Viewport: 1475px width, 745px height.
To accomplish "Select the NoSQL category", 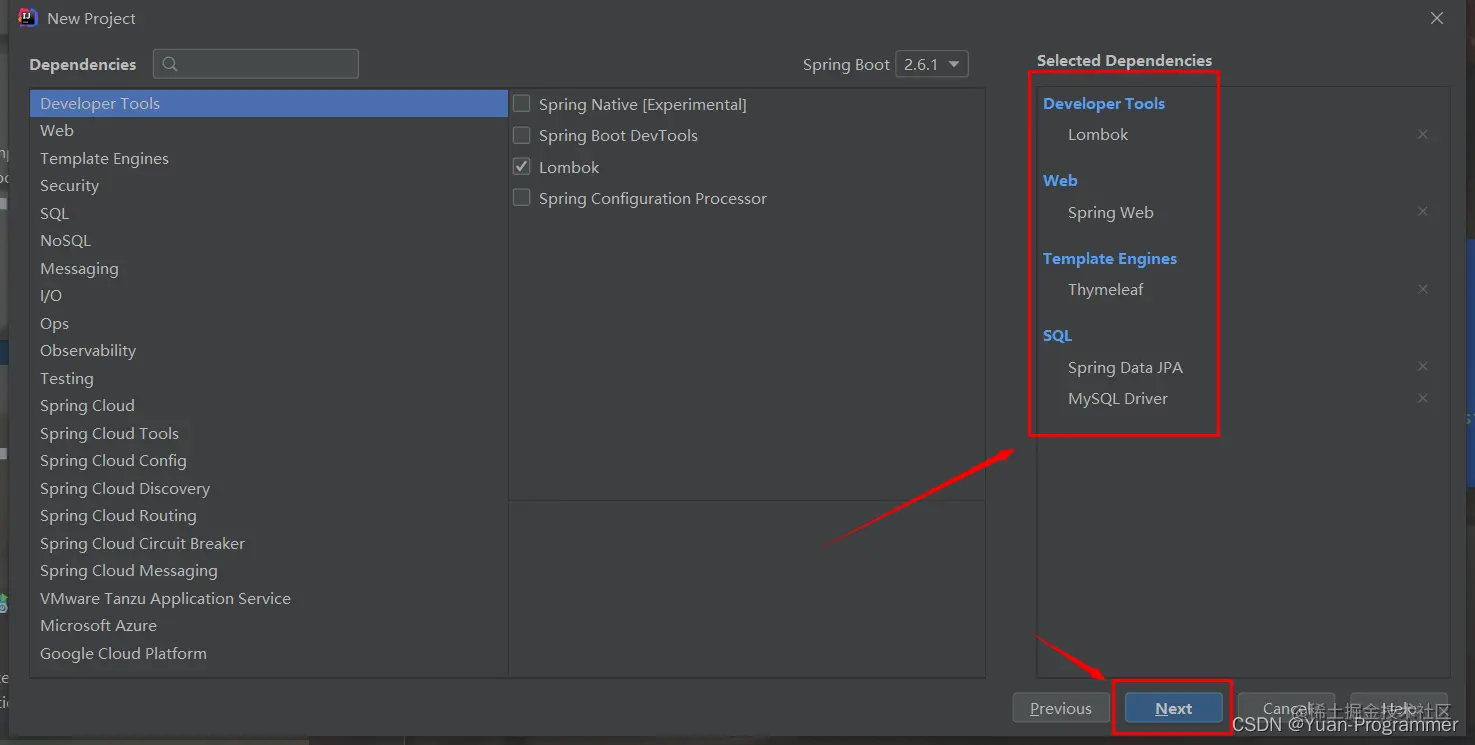I will pyautogui.click(x=269, y=241).
